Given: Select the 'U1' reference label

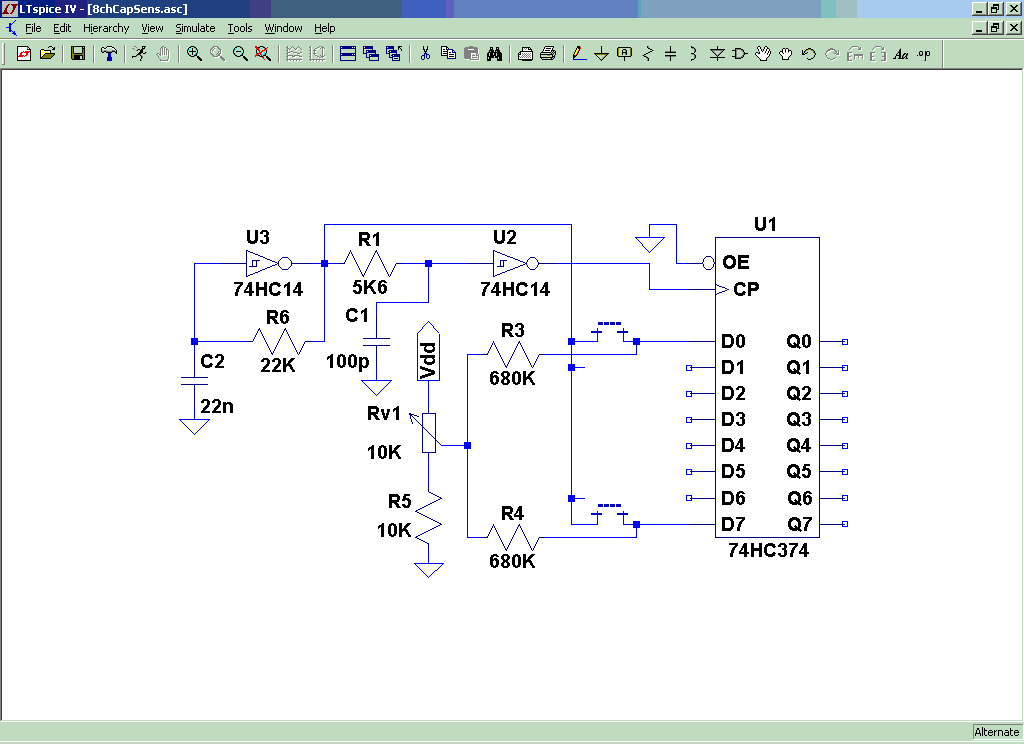Looking at the screenshot, I should pyautogui.click(x=765, y=224).
